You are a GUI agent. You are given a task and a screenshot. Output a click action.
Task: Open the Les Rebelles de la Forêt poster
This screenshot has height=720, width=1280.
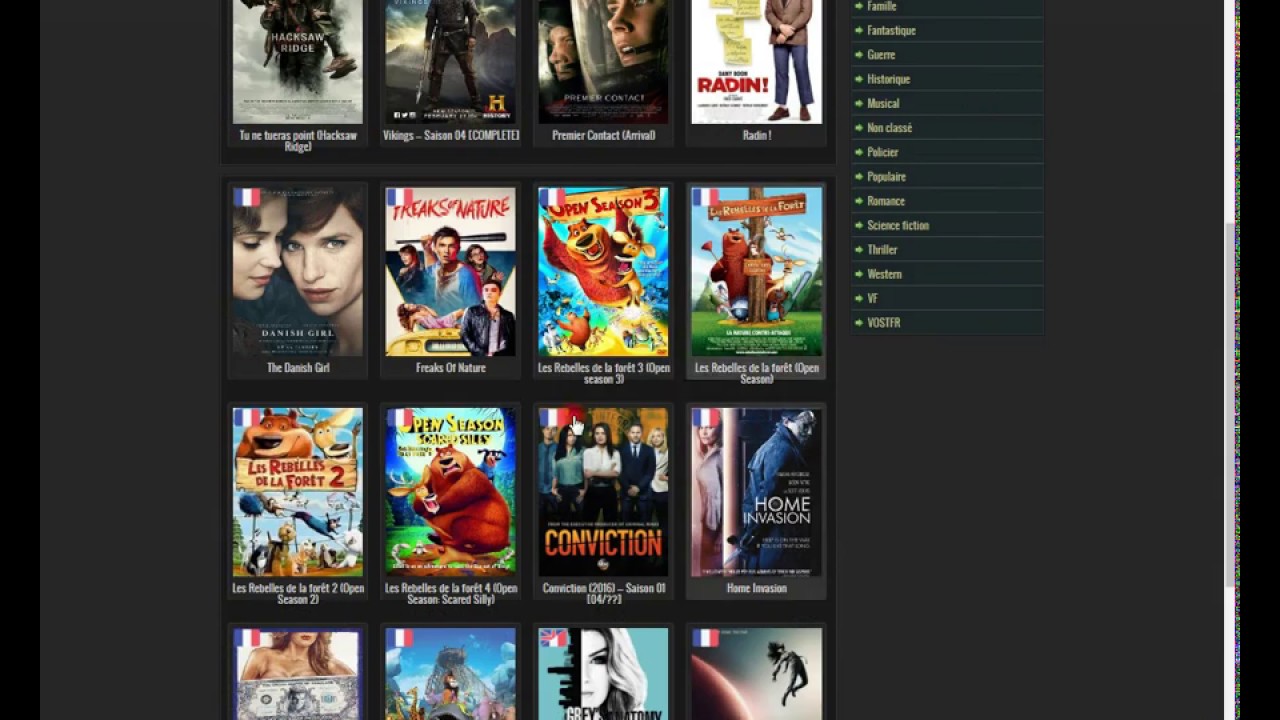756,272
